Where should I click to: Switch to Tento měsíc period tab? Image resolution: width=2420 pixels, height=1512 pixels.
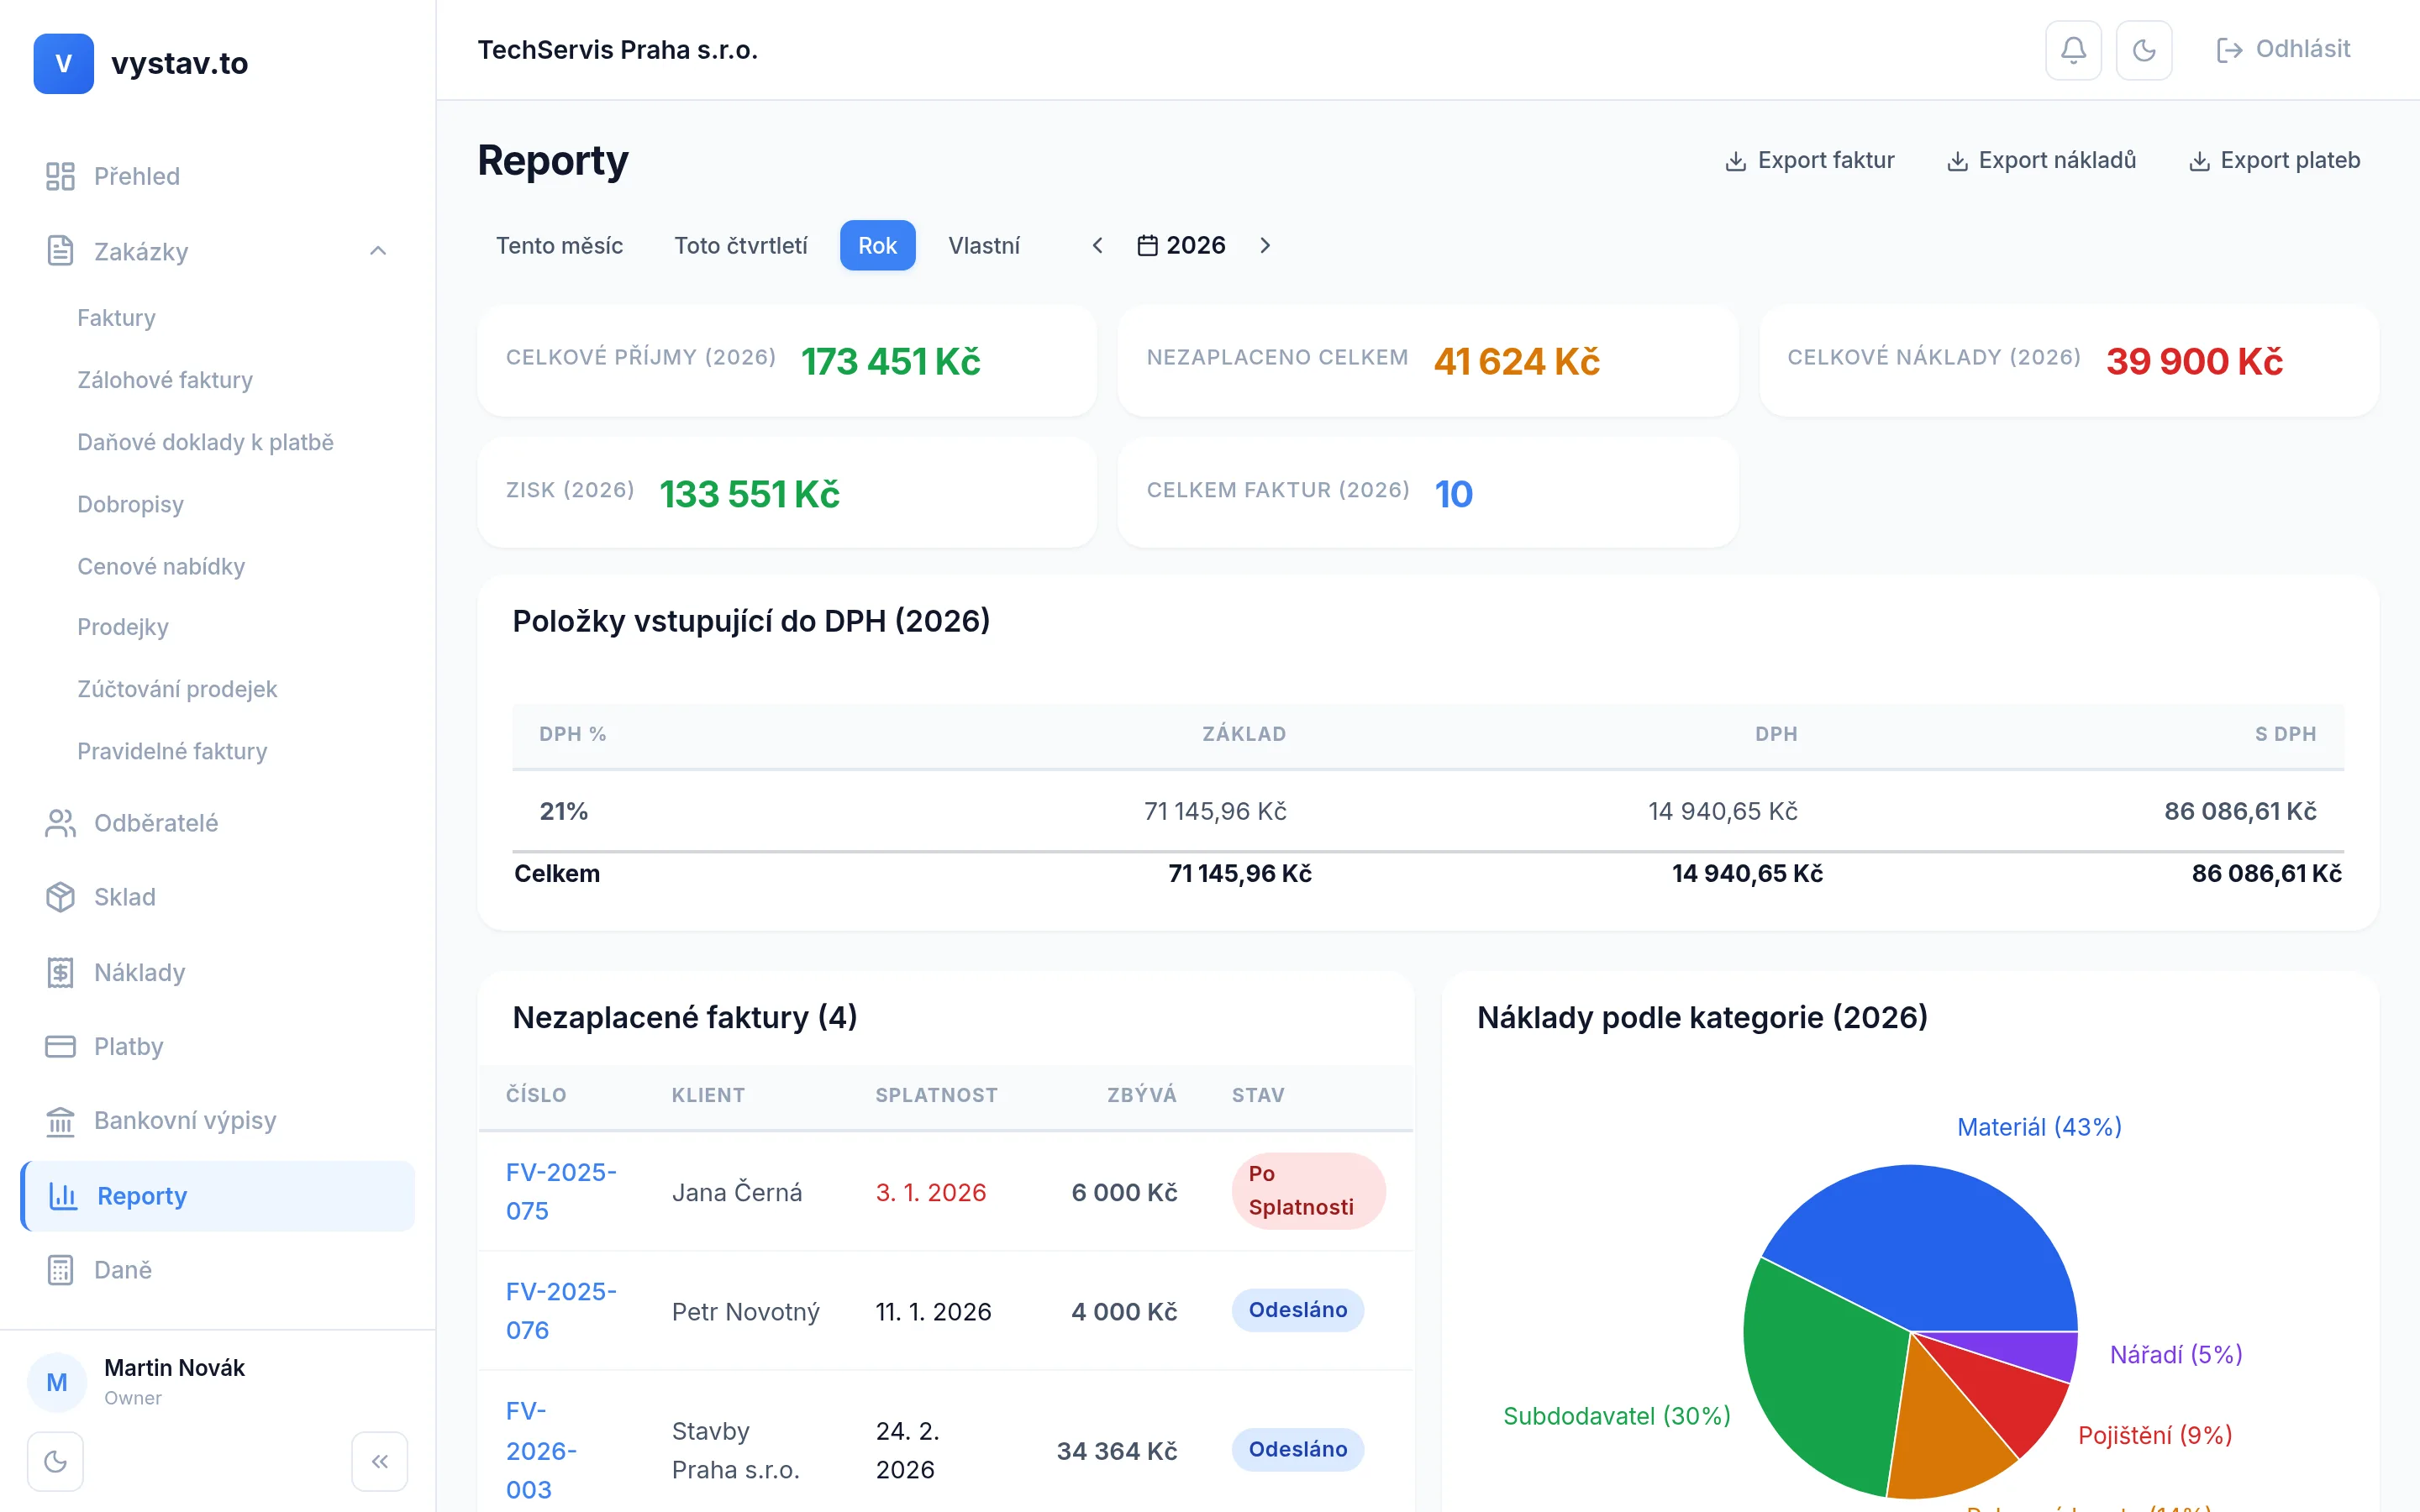(559, 245)
